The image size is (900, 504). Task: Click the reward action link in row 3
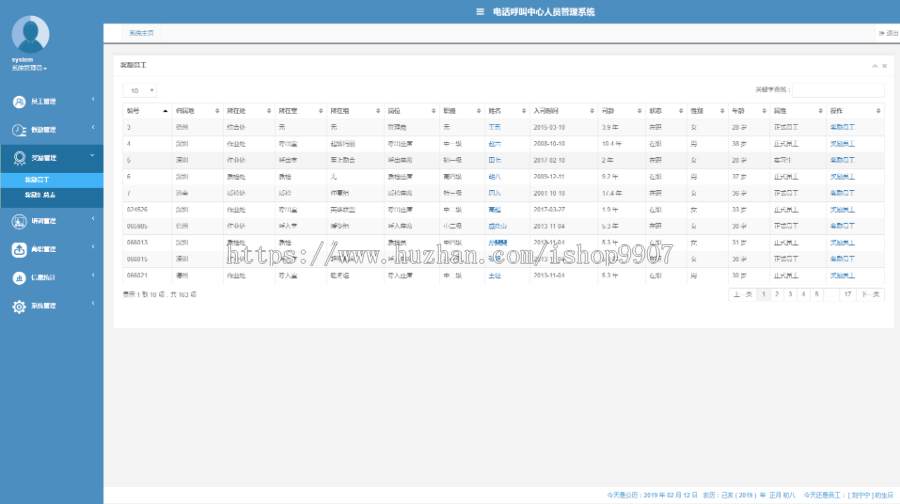tap(842, 127)
